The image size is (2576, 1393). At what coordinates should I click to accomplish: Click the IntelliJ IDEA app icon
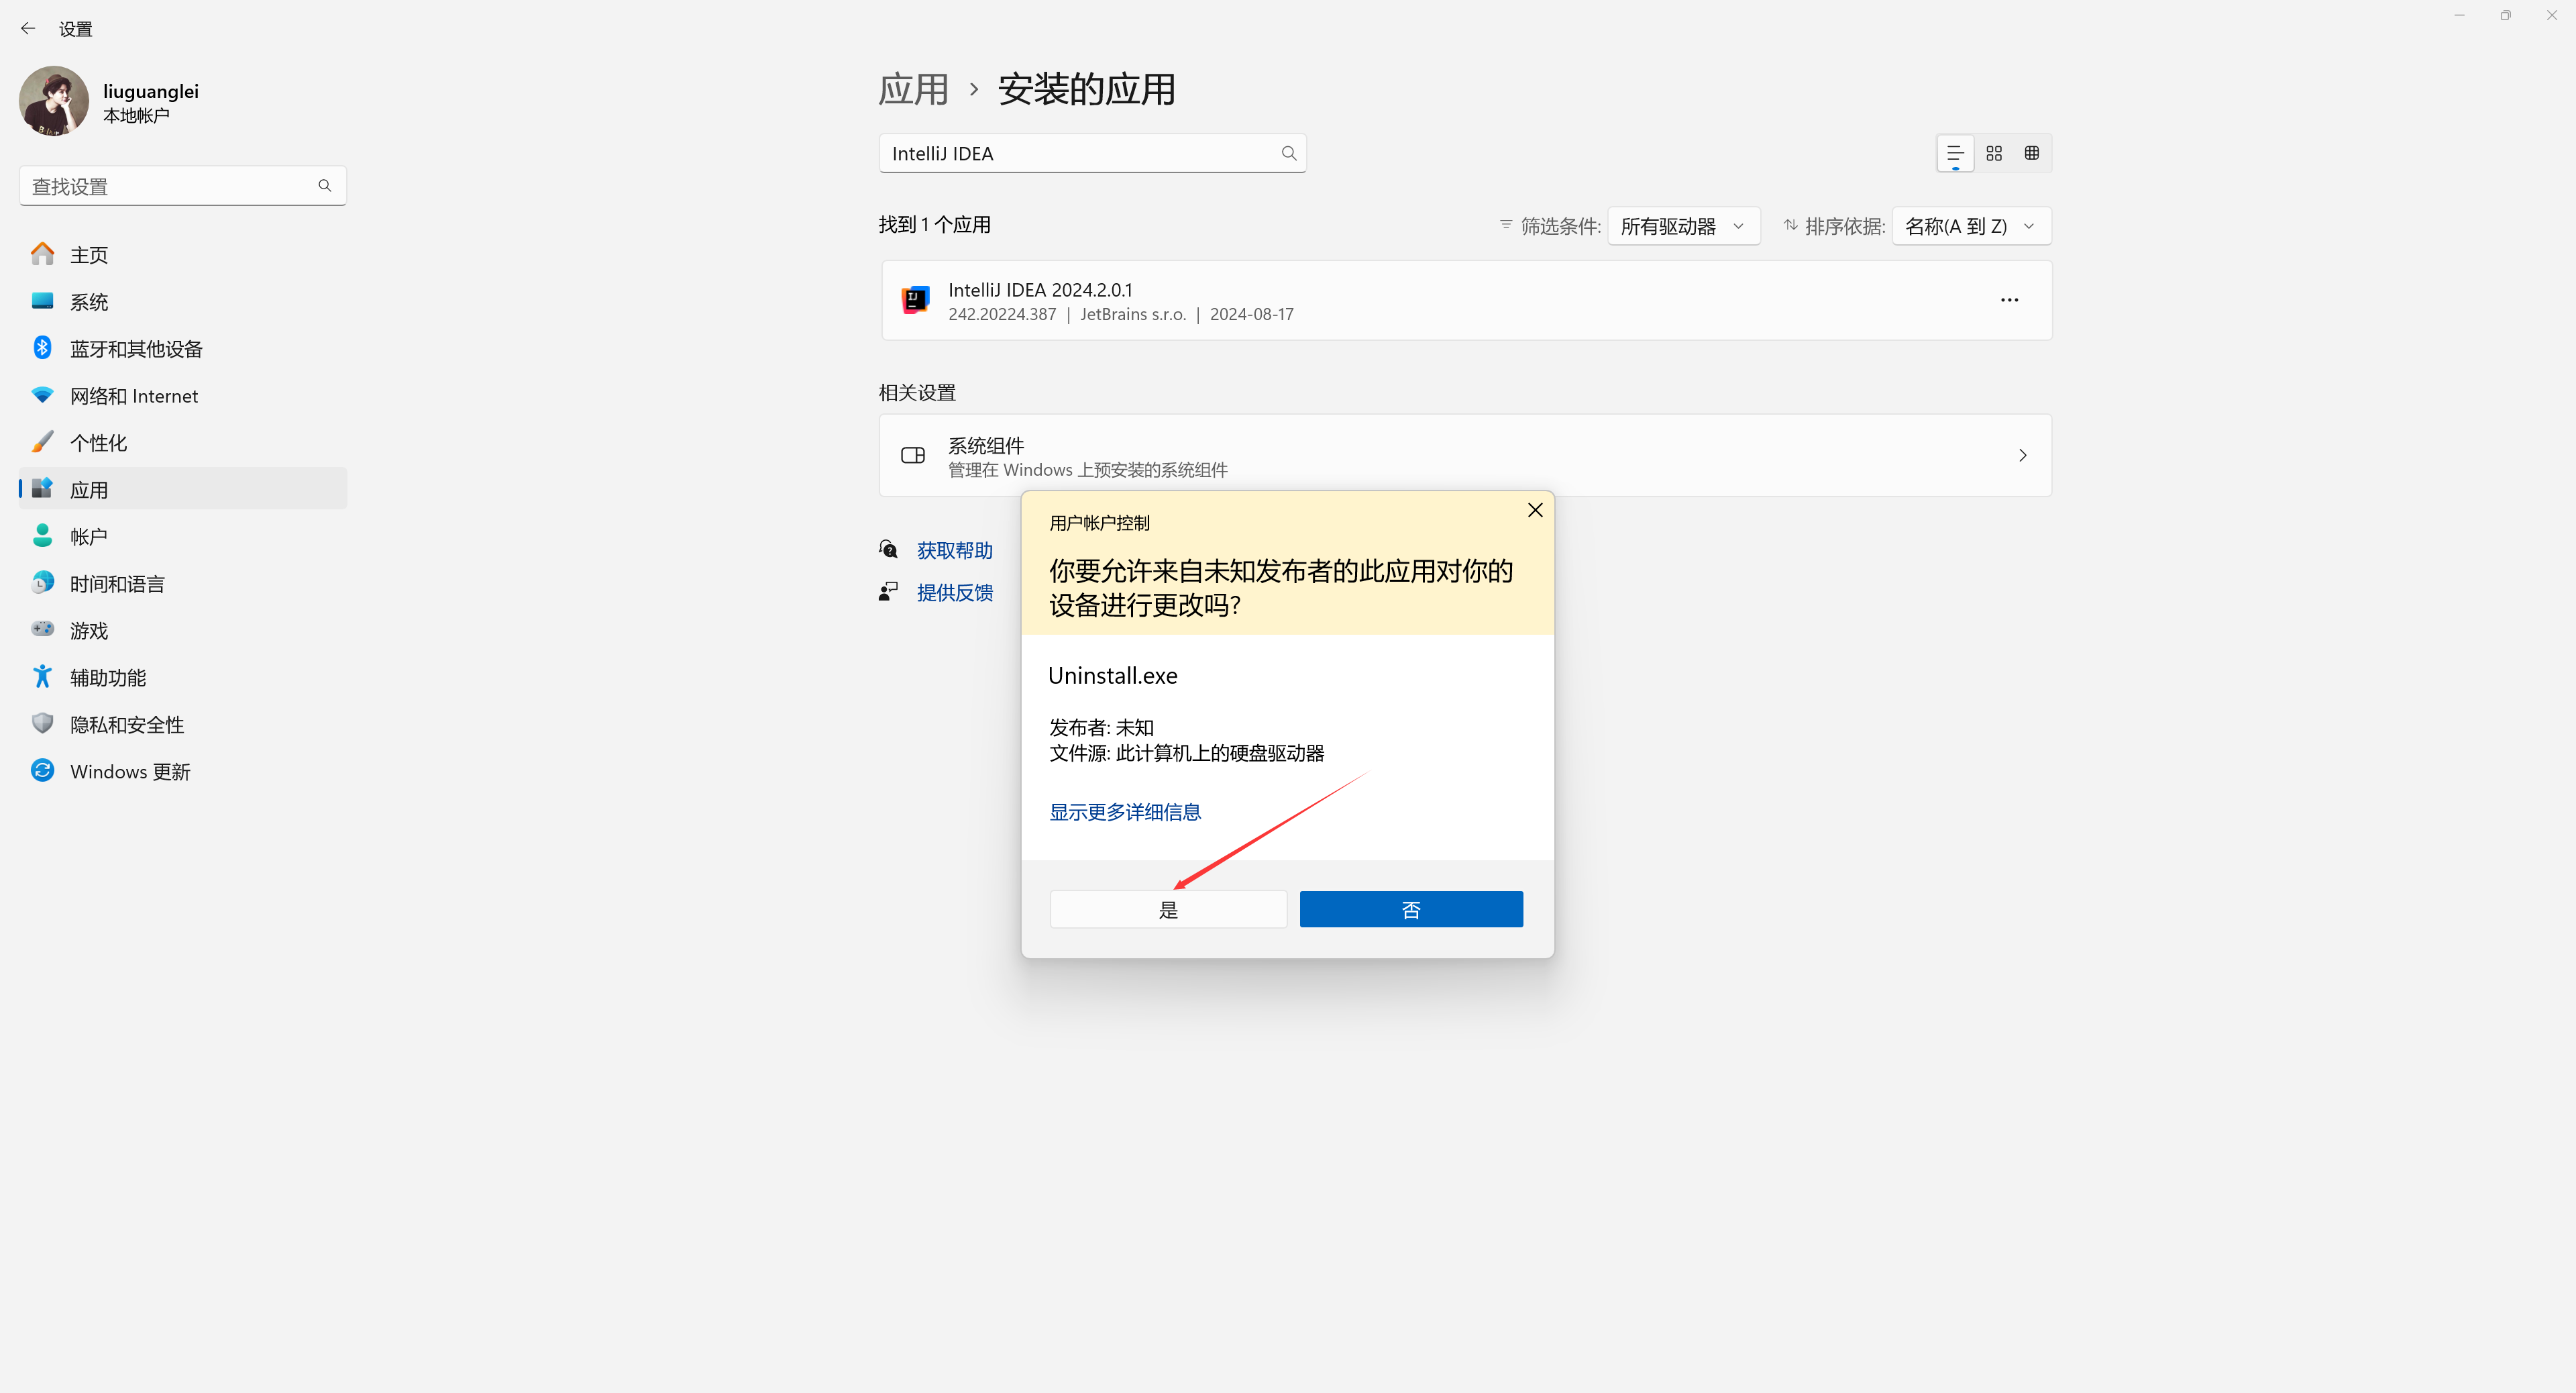click(x=915, y=300)
